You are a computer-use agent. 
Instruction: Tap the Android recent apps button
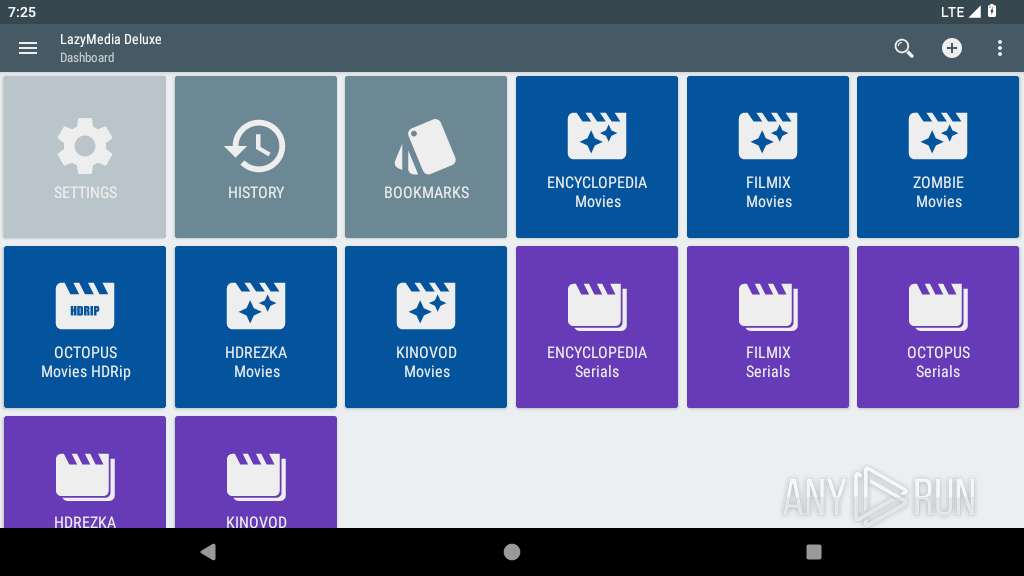(814, 552)
